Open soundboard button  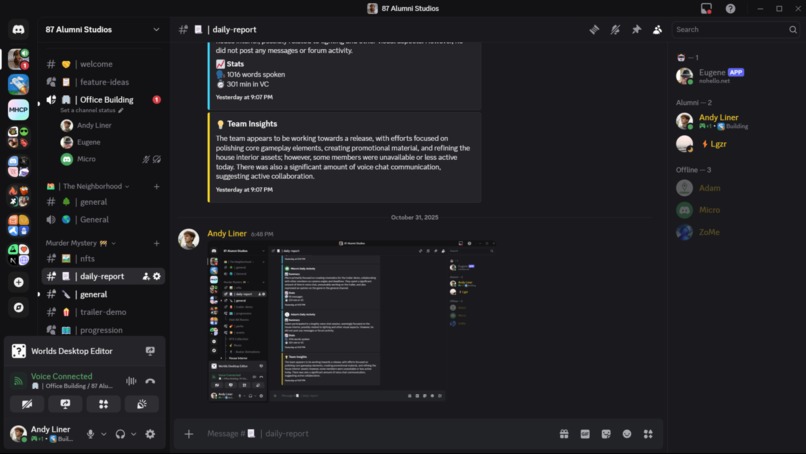tap(142, 404)
